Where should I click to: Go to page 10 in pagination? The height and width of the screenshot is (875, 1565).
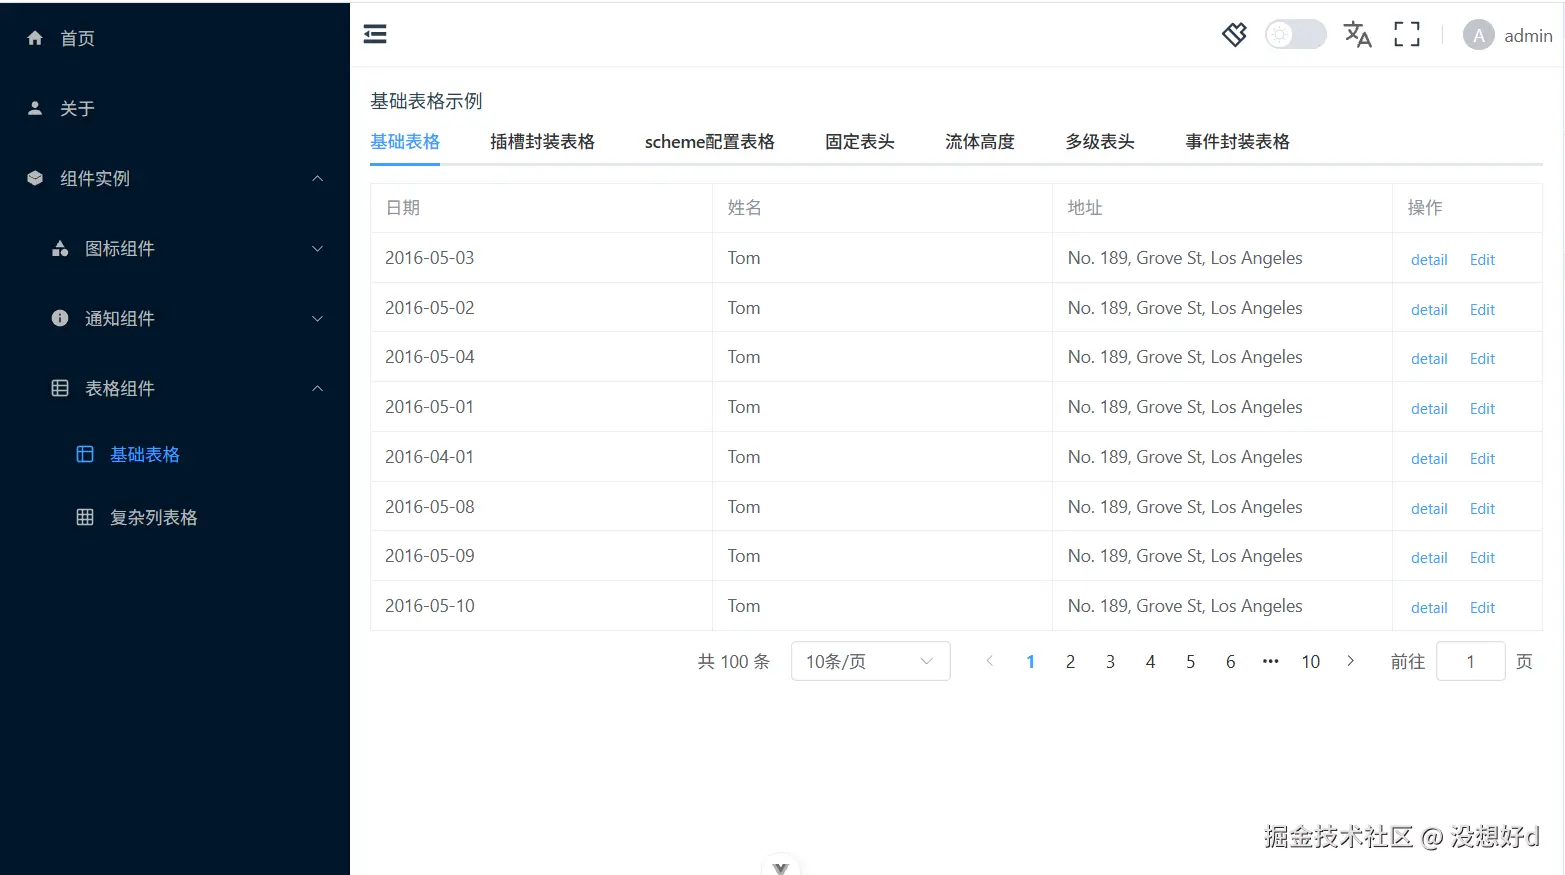[x=1311, y=661]
